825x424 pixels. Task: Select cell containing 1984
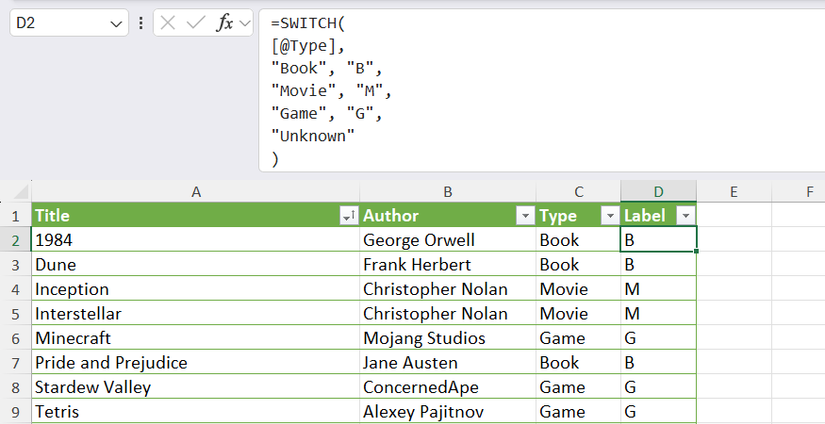(x=196, y=240)
